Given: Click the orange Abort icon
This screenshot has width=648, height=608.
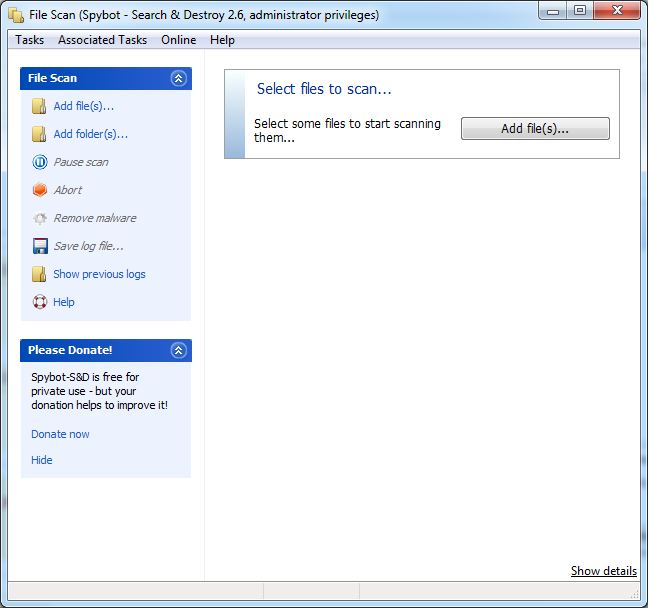Looking at the screenshot, I should 40,190.
